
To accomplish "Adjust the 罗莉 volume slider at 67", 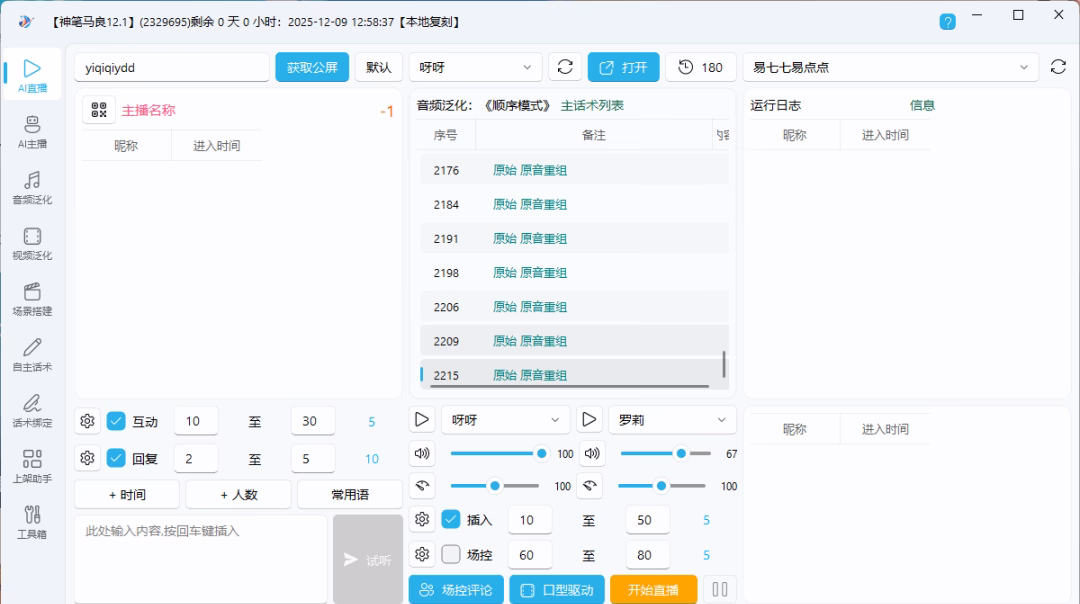I will (x=680, y=453).
